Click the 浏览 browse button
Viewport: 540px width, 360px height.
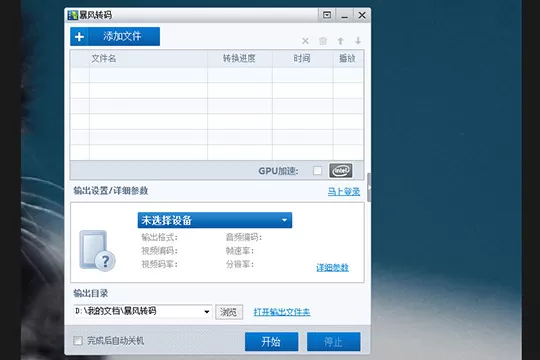(229, 312)
